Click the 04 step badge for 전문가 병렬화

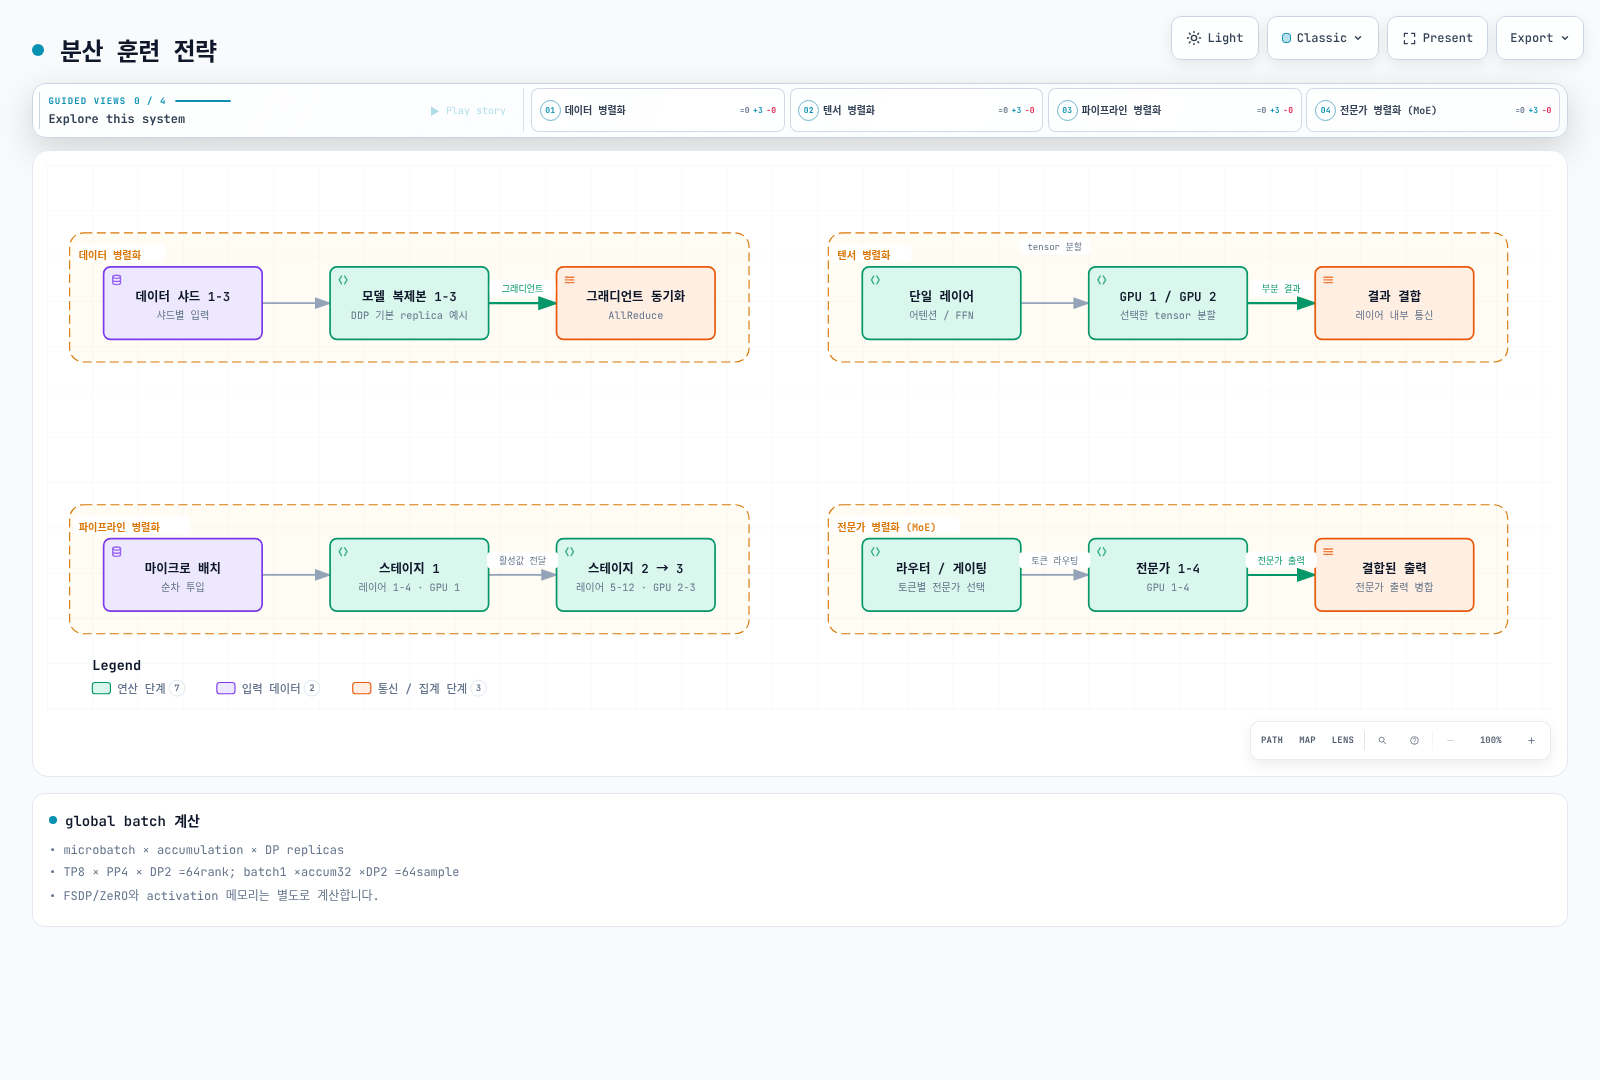pos(1325,110)
